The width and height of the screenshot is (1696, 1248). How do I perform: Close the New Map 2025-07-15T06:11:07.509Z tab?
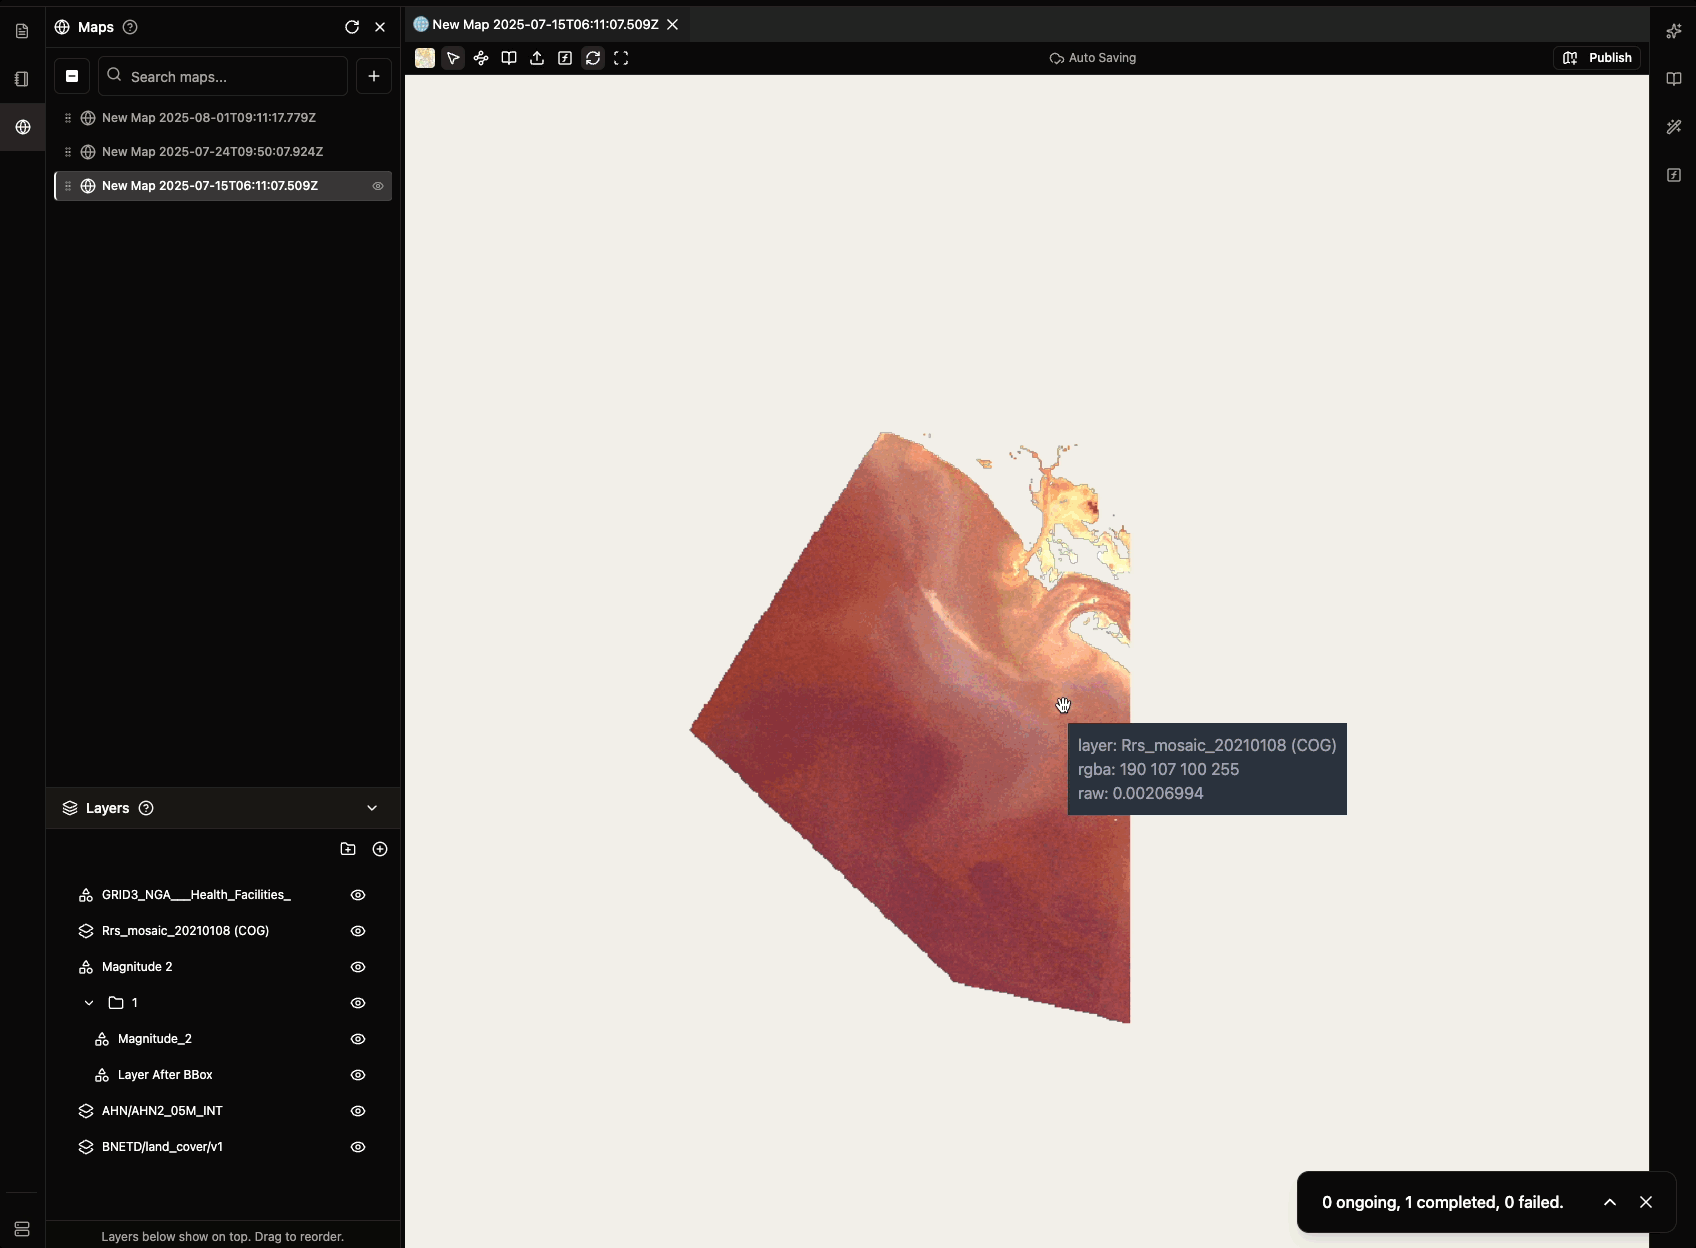point(673,24)
